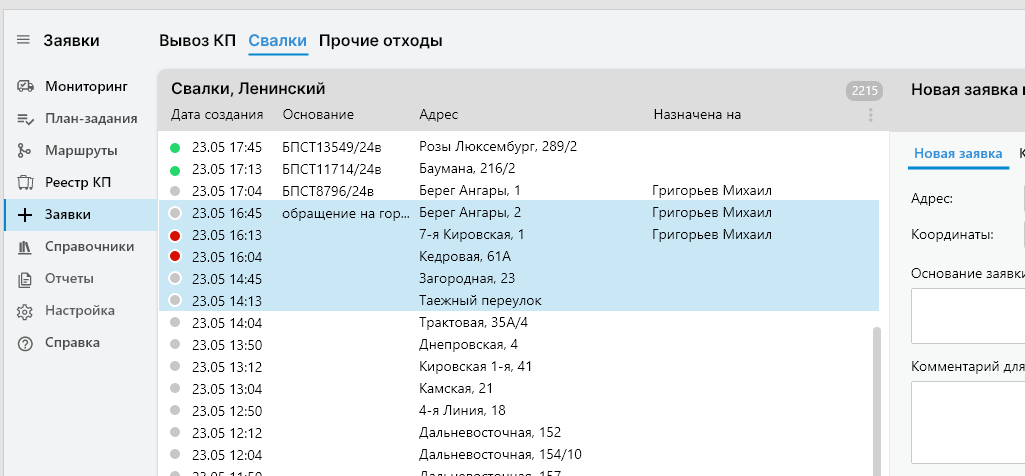Open table column options three-dot menu

pos(870,115)
